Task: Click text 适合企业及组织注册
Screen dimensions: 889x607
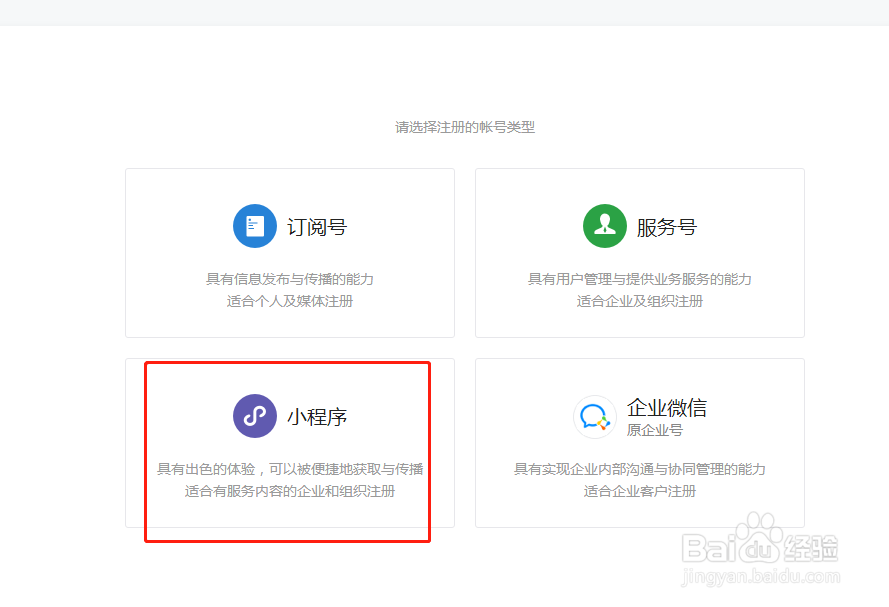Action: coord(640,301)
